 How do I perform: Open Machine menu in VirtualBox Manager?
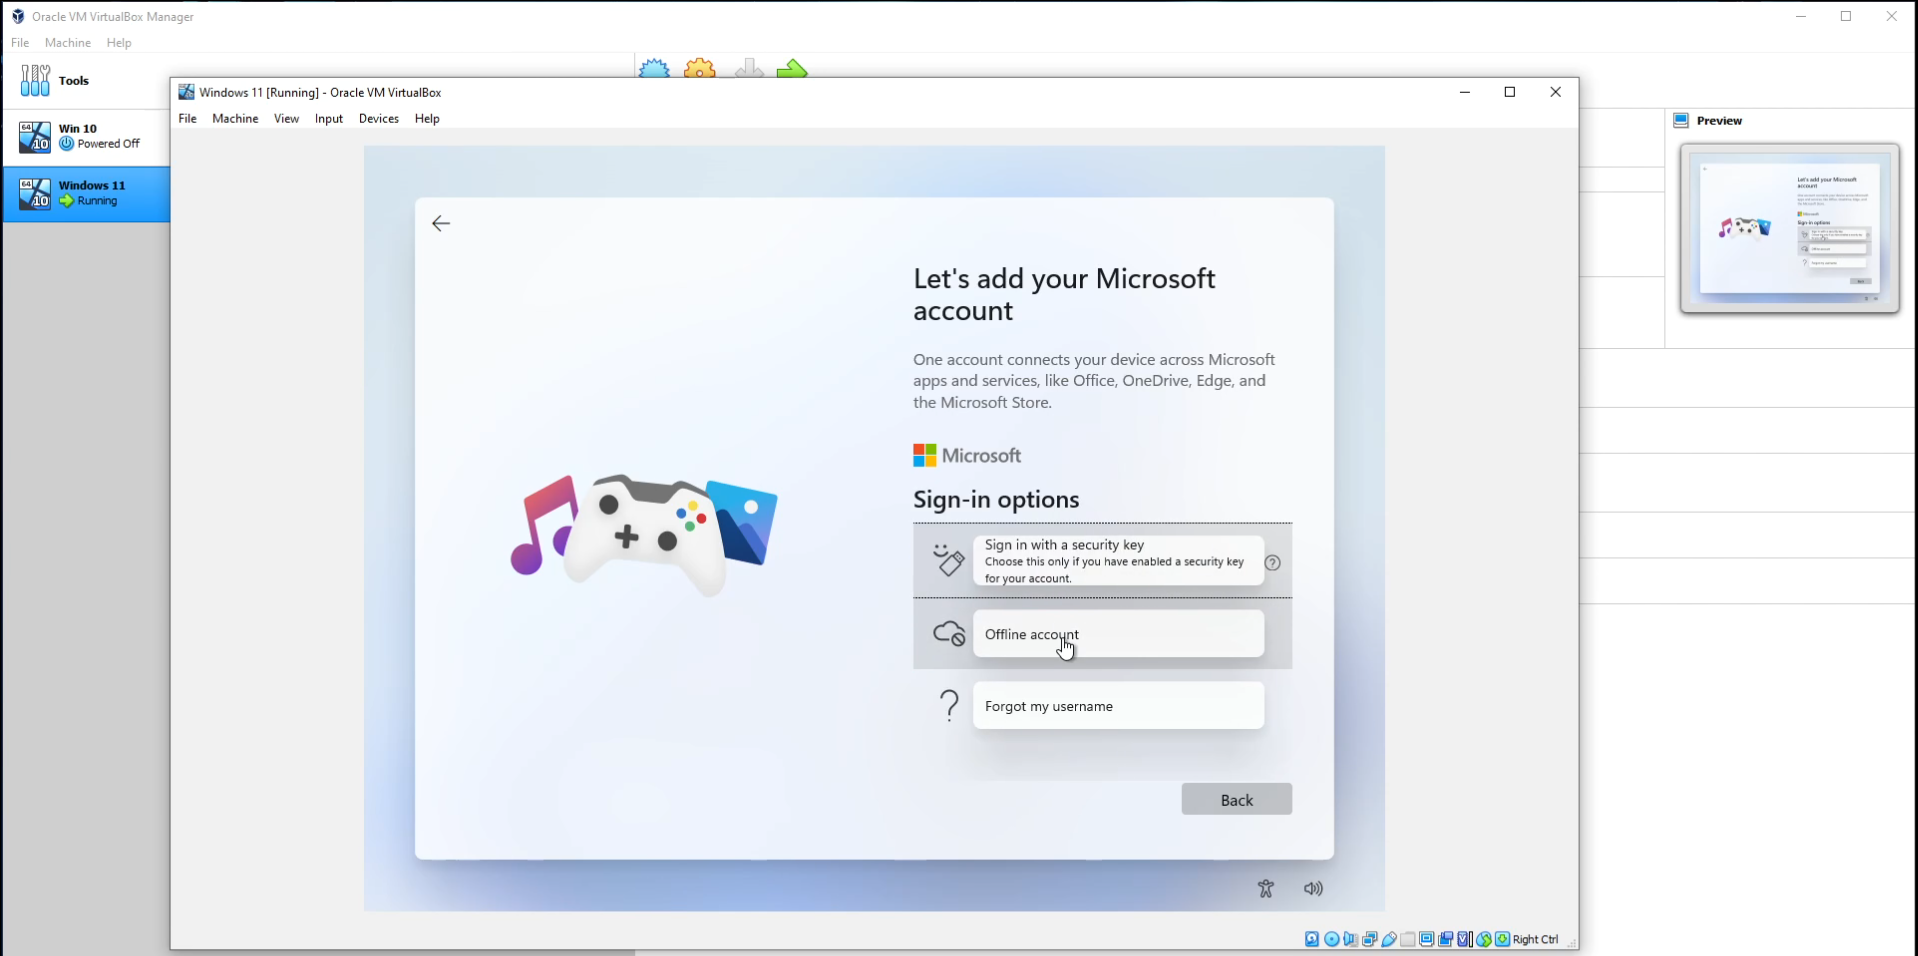click(68, 43)
